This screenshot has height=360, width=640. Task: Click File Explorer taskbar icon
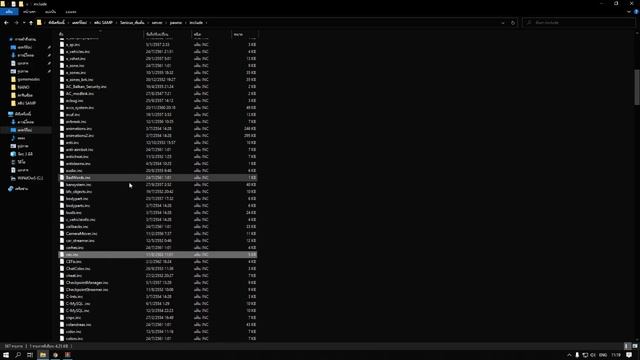coord(43,355)
